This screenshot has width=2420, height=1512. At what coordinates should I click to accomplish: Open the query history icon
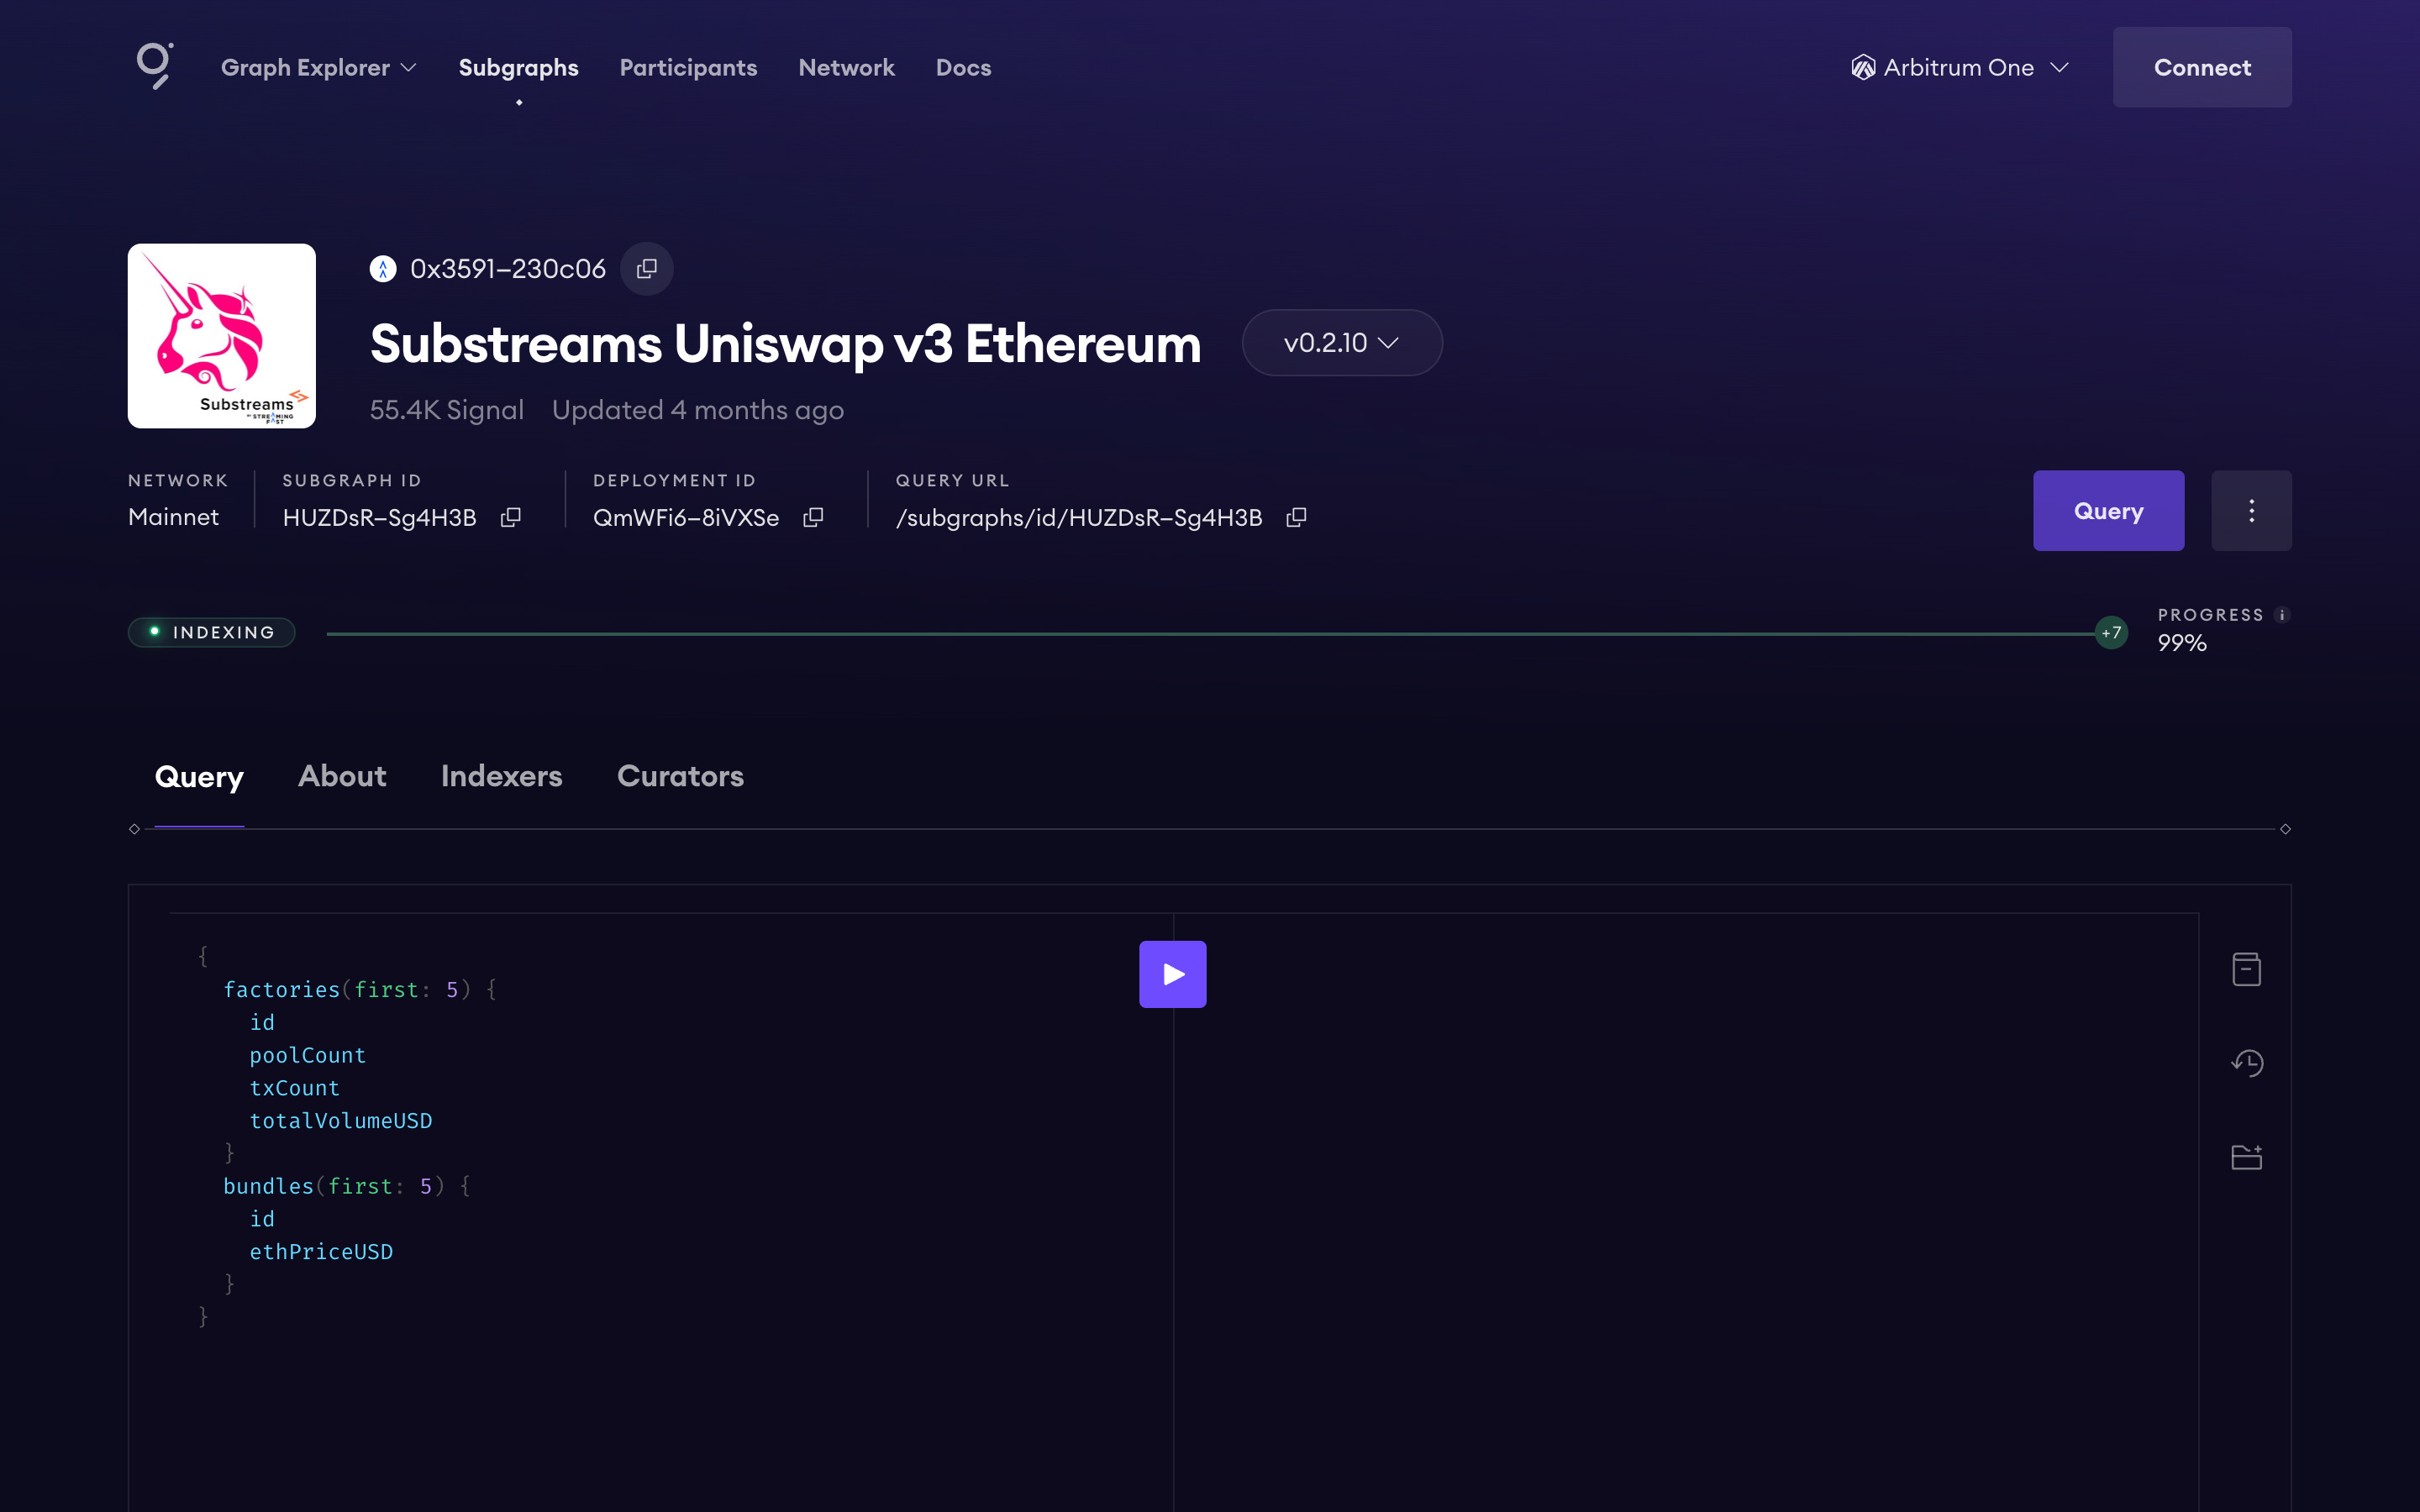coord(2246,1063)
